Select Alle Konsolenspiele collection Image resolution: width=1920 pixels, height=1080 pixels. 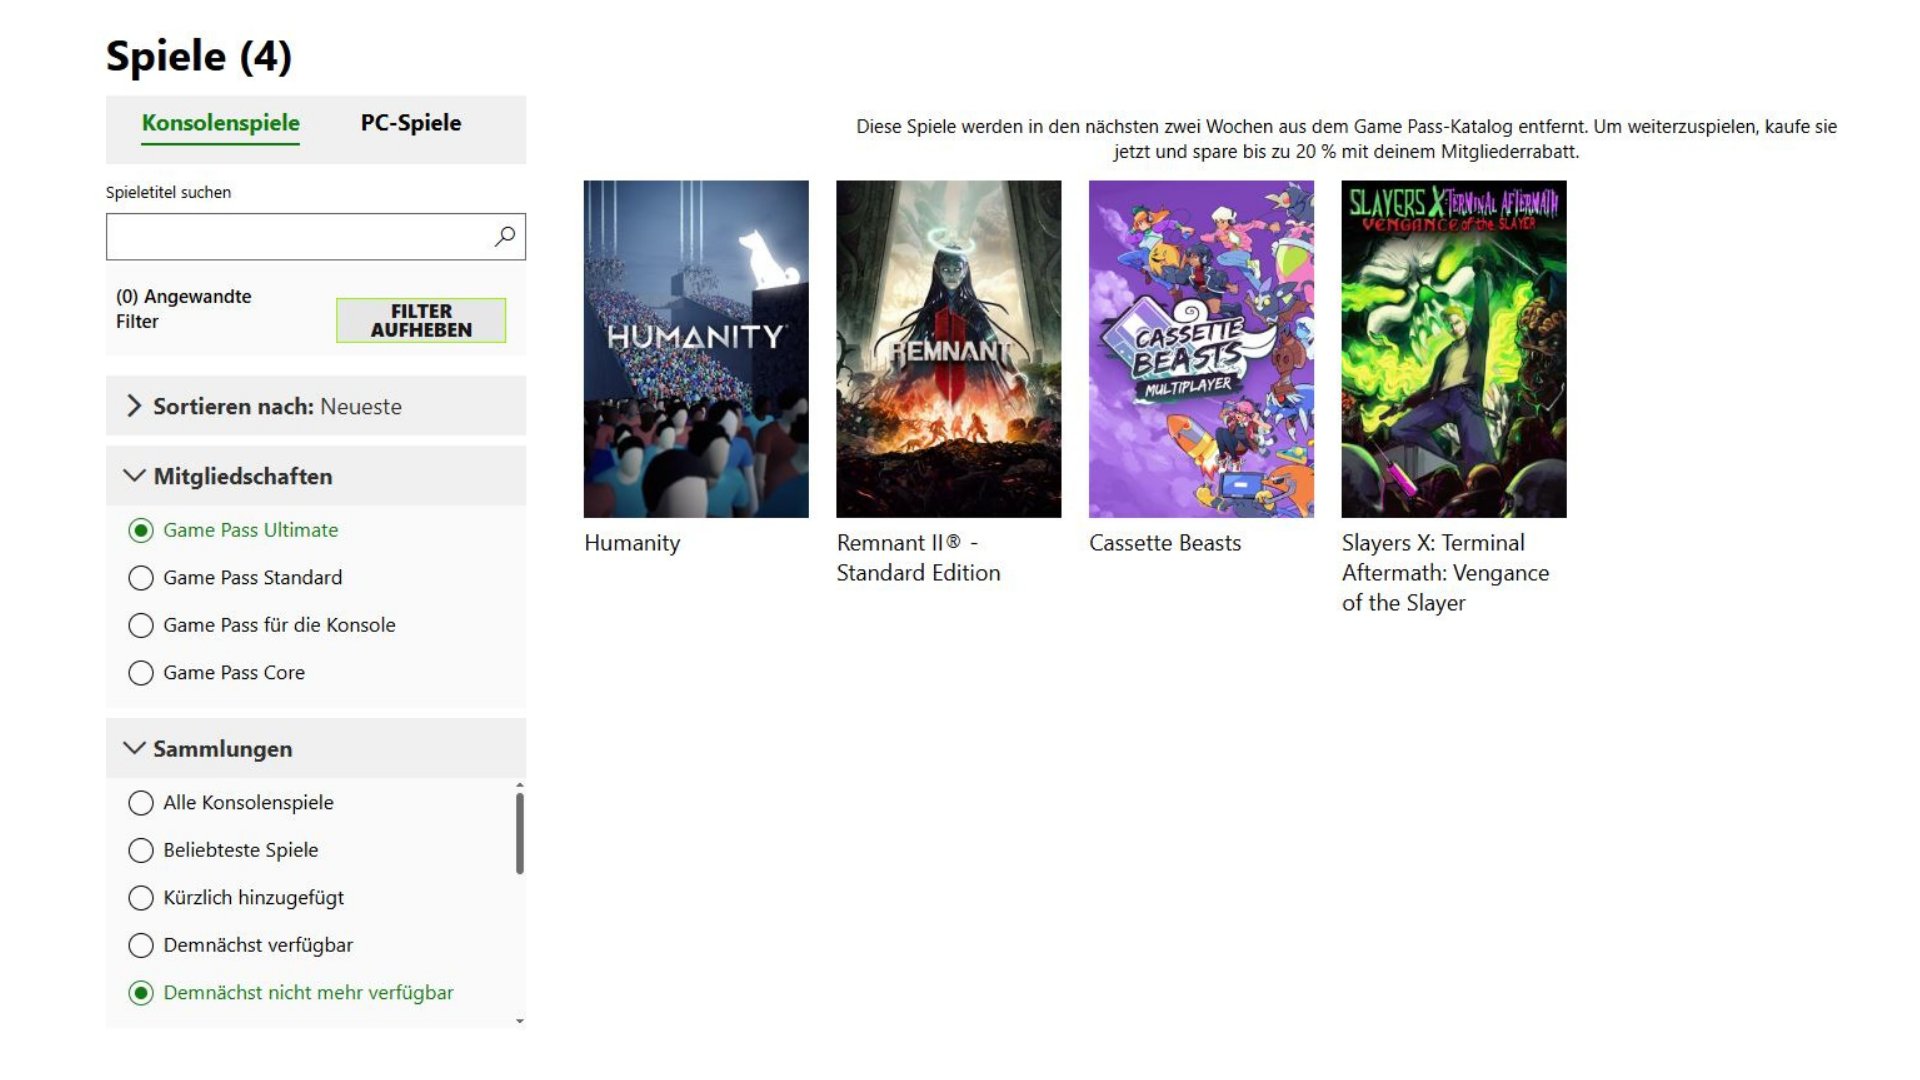141,803
